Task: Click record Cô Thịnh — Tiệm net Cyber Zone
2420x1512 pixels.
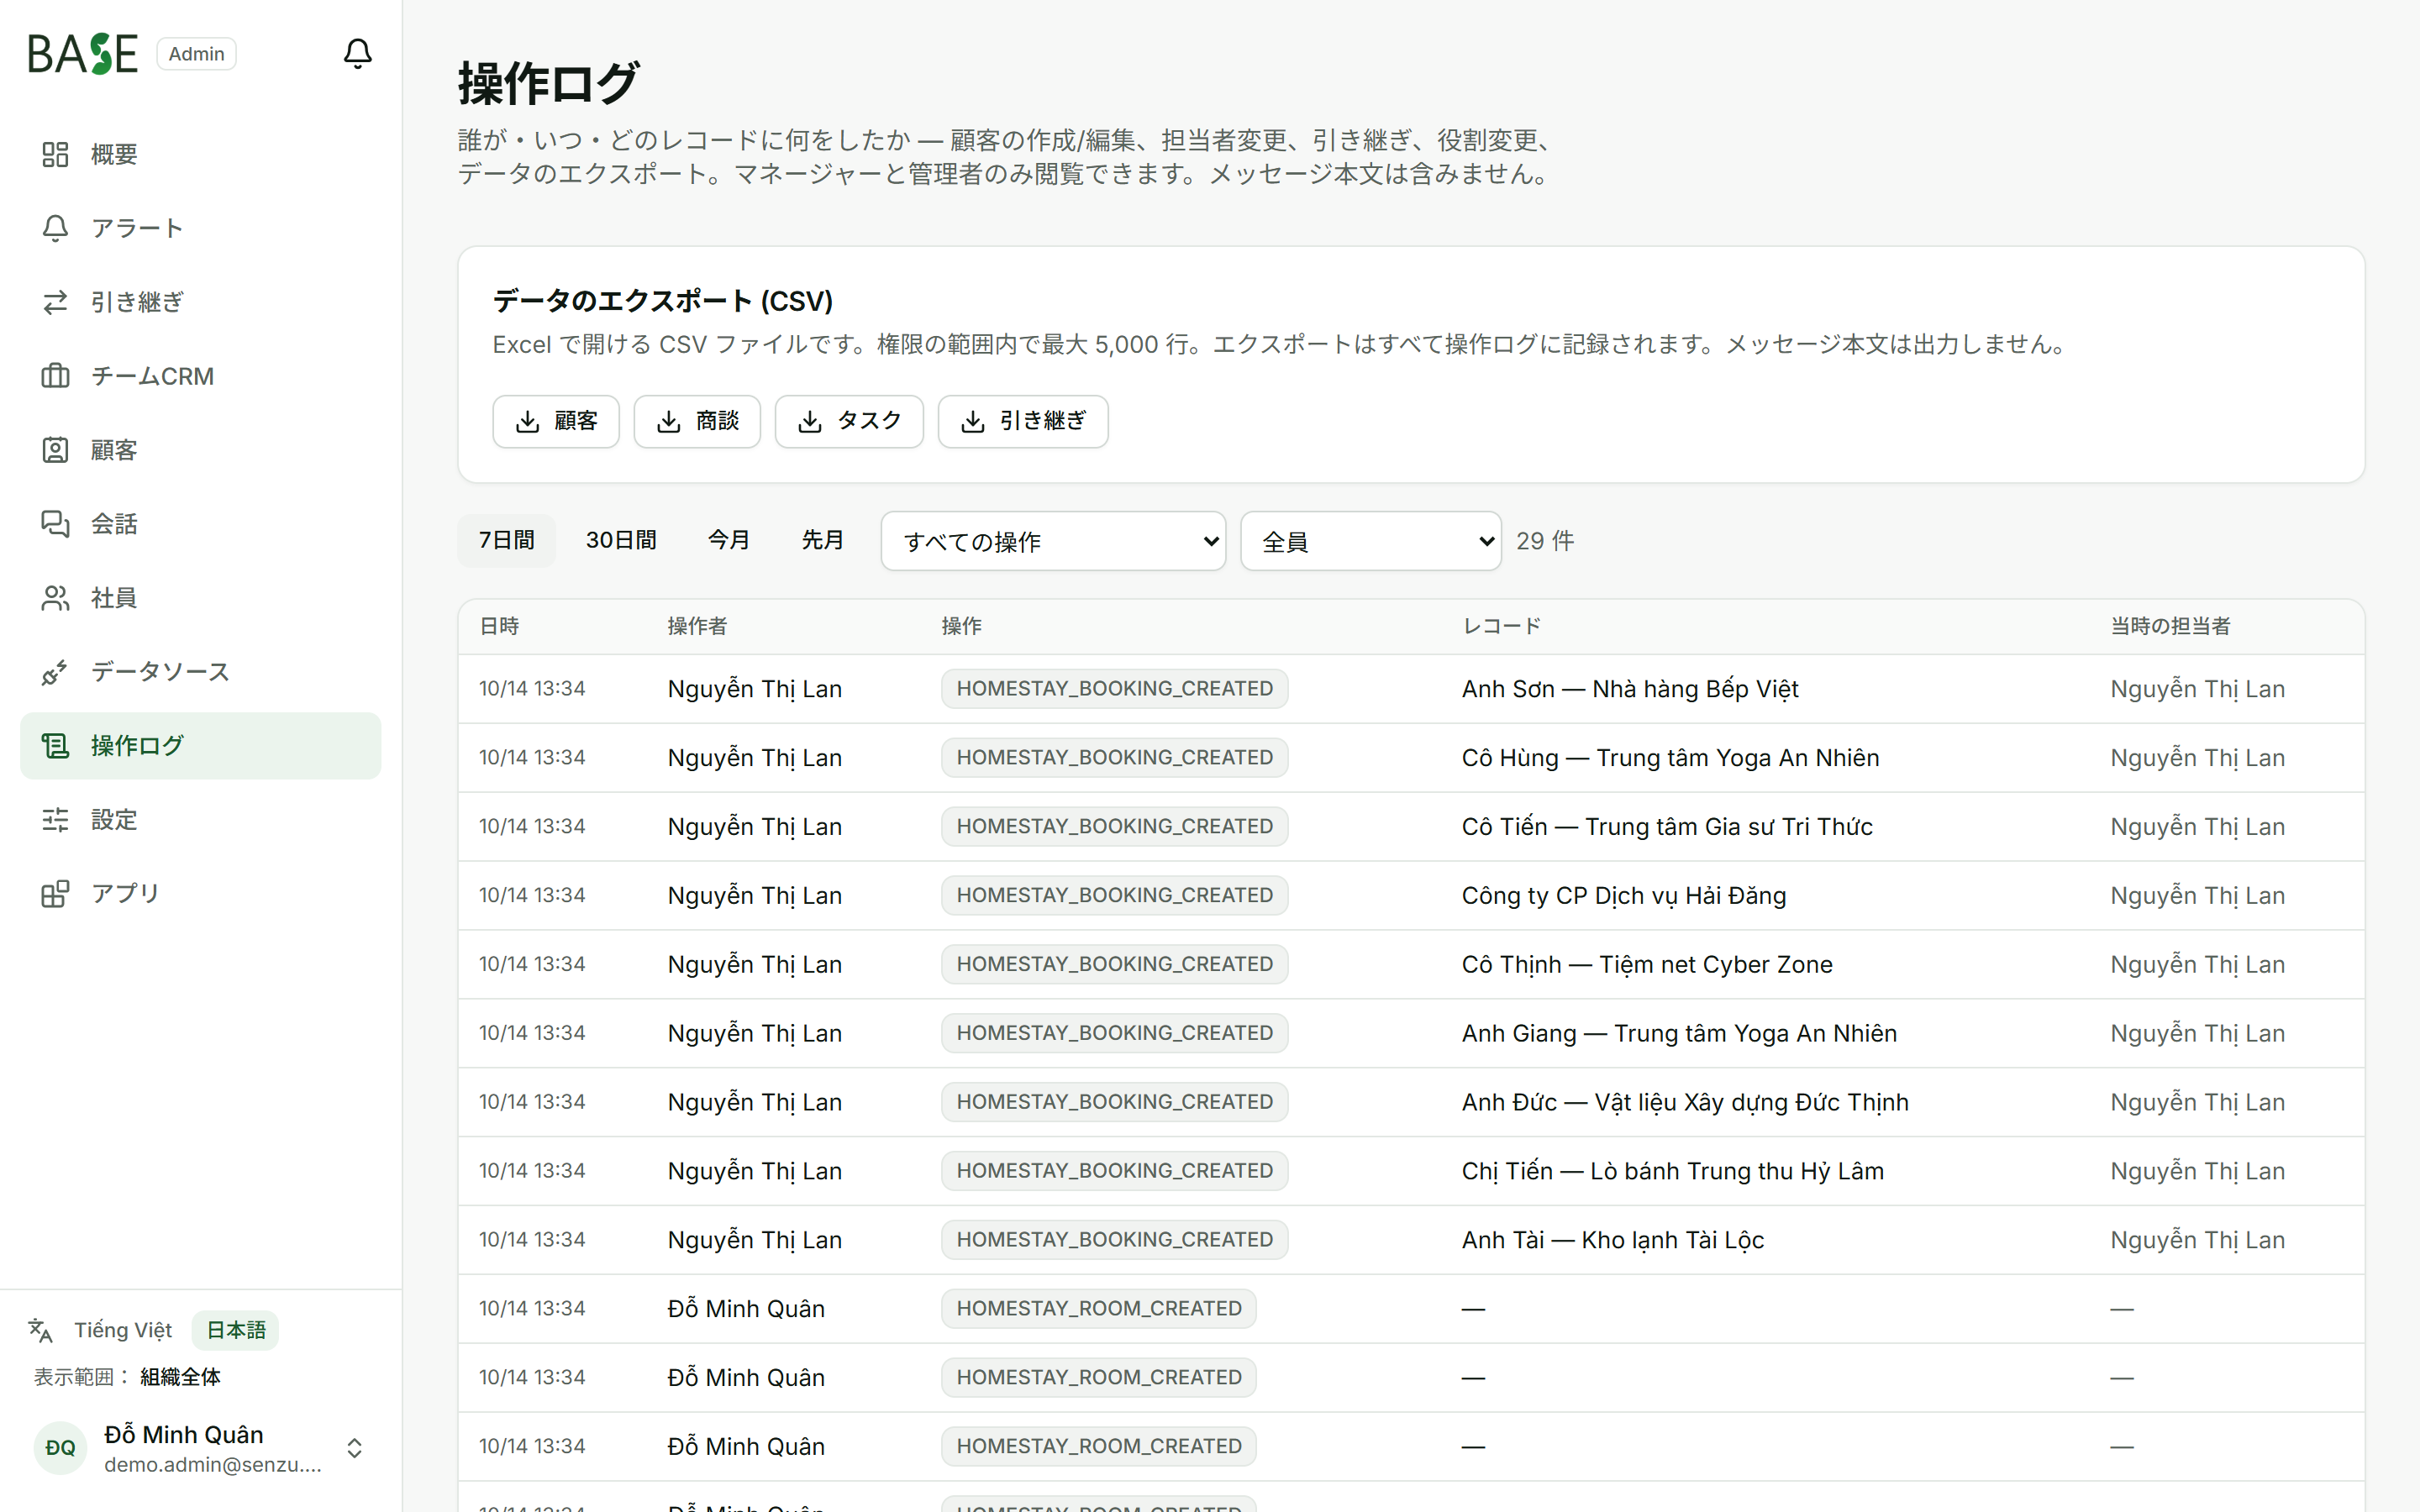Action: pyautogui.click(x=1647, y=965)
